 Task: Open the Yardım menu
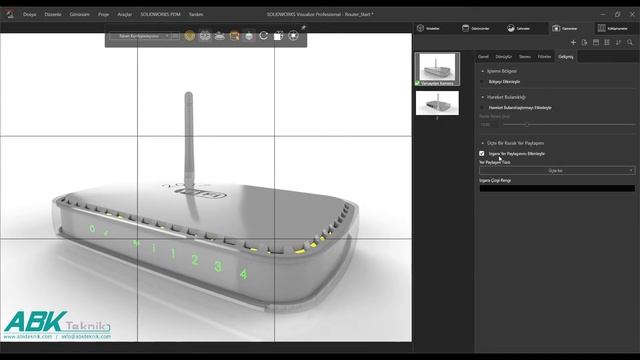pyautogui.click(x=196, y=14)
